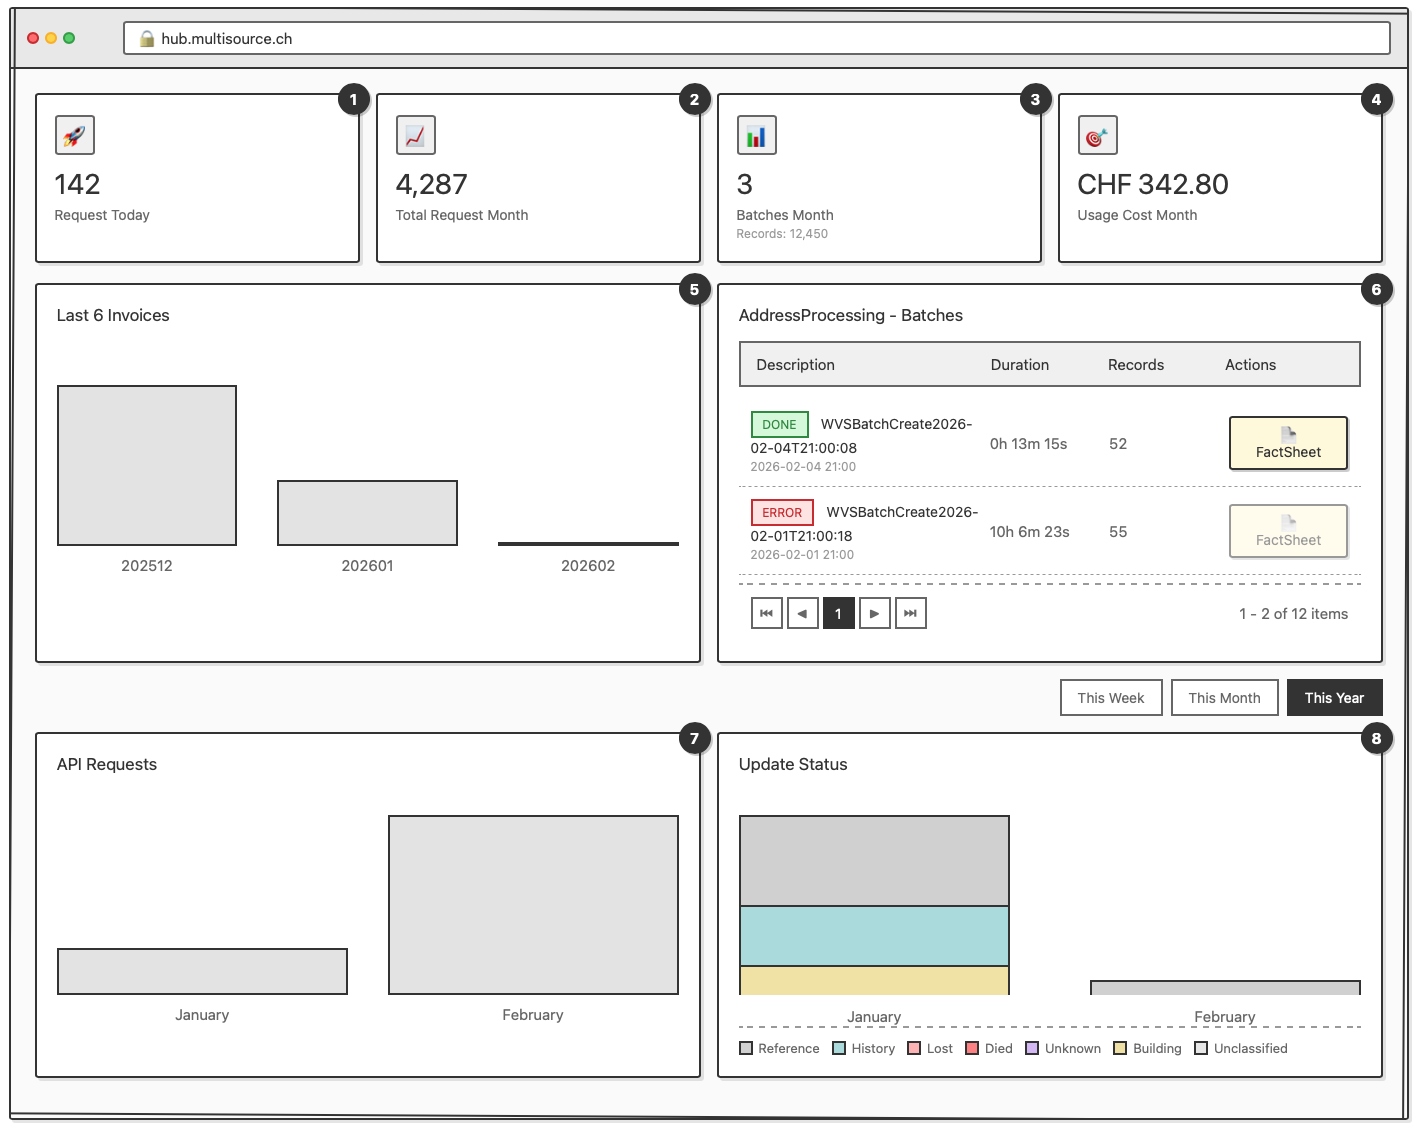Click the line chart icon above Total Request Month

click(x=415, y=135)
